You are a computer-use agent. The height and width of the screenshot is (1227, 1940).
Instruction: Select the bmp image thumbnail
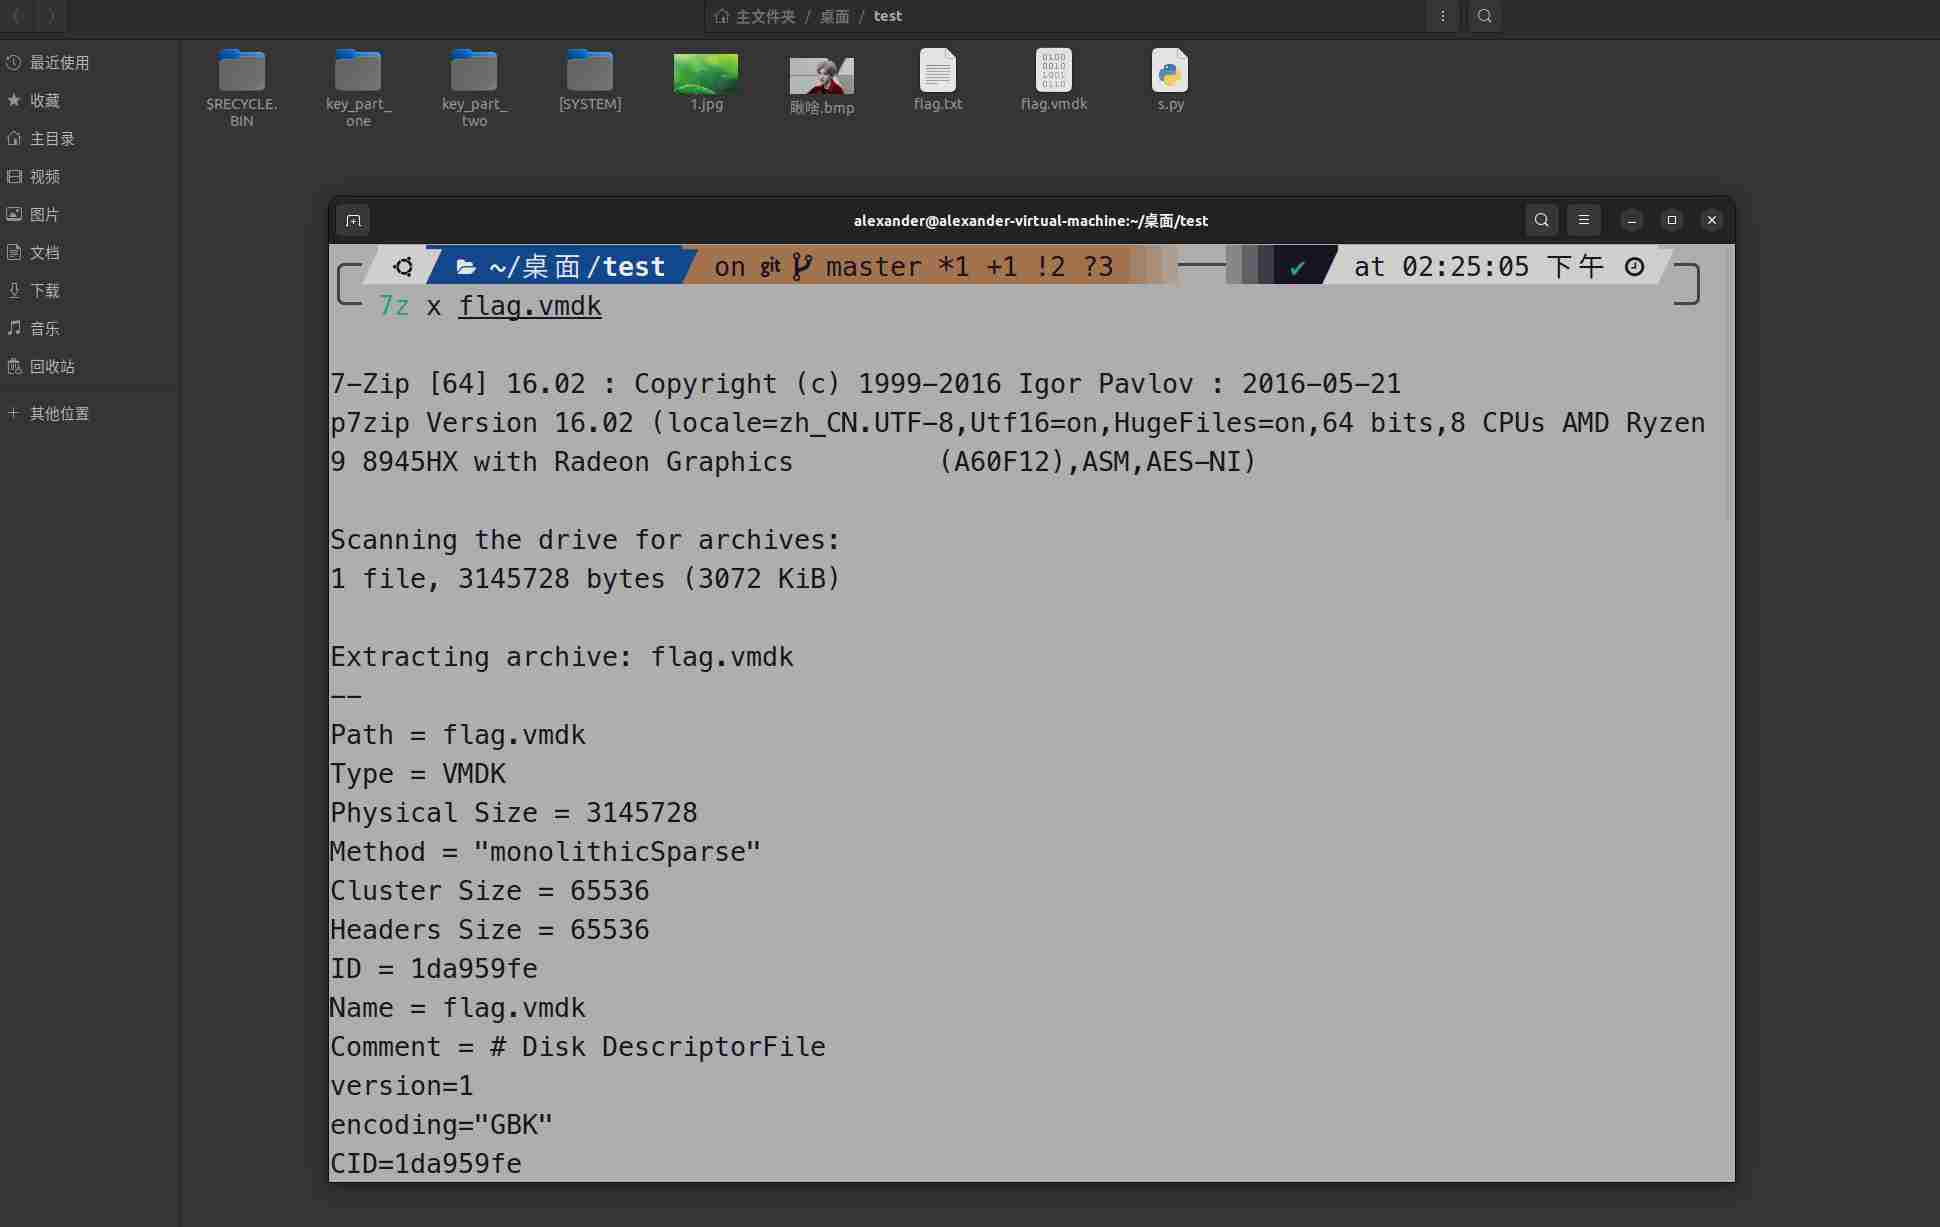tap(821, 76)
